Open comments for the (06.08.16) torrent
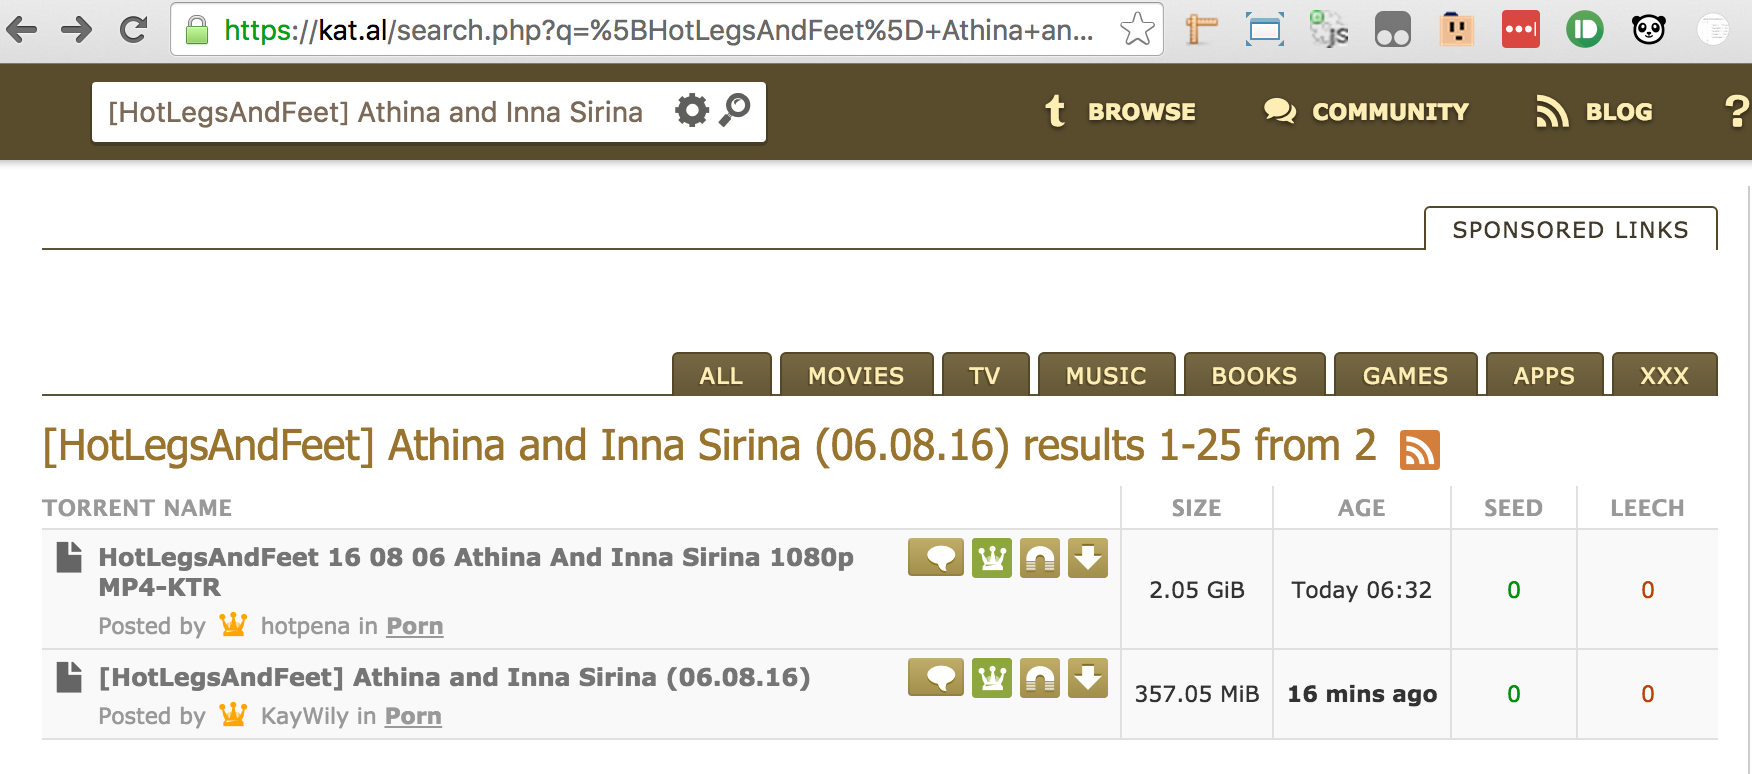This screenshot has width=1752, height=774. 936,678
